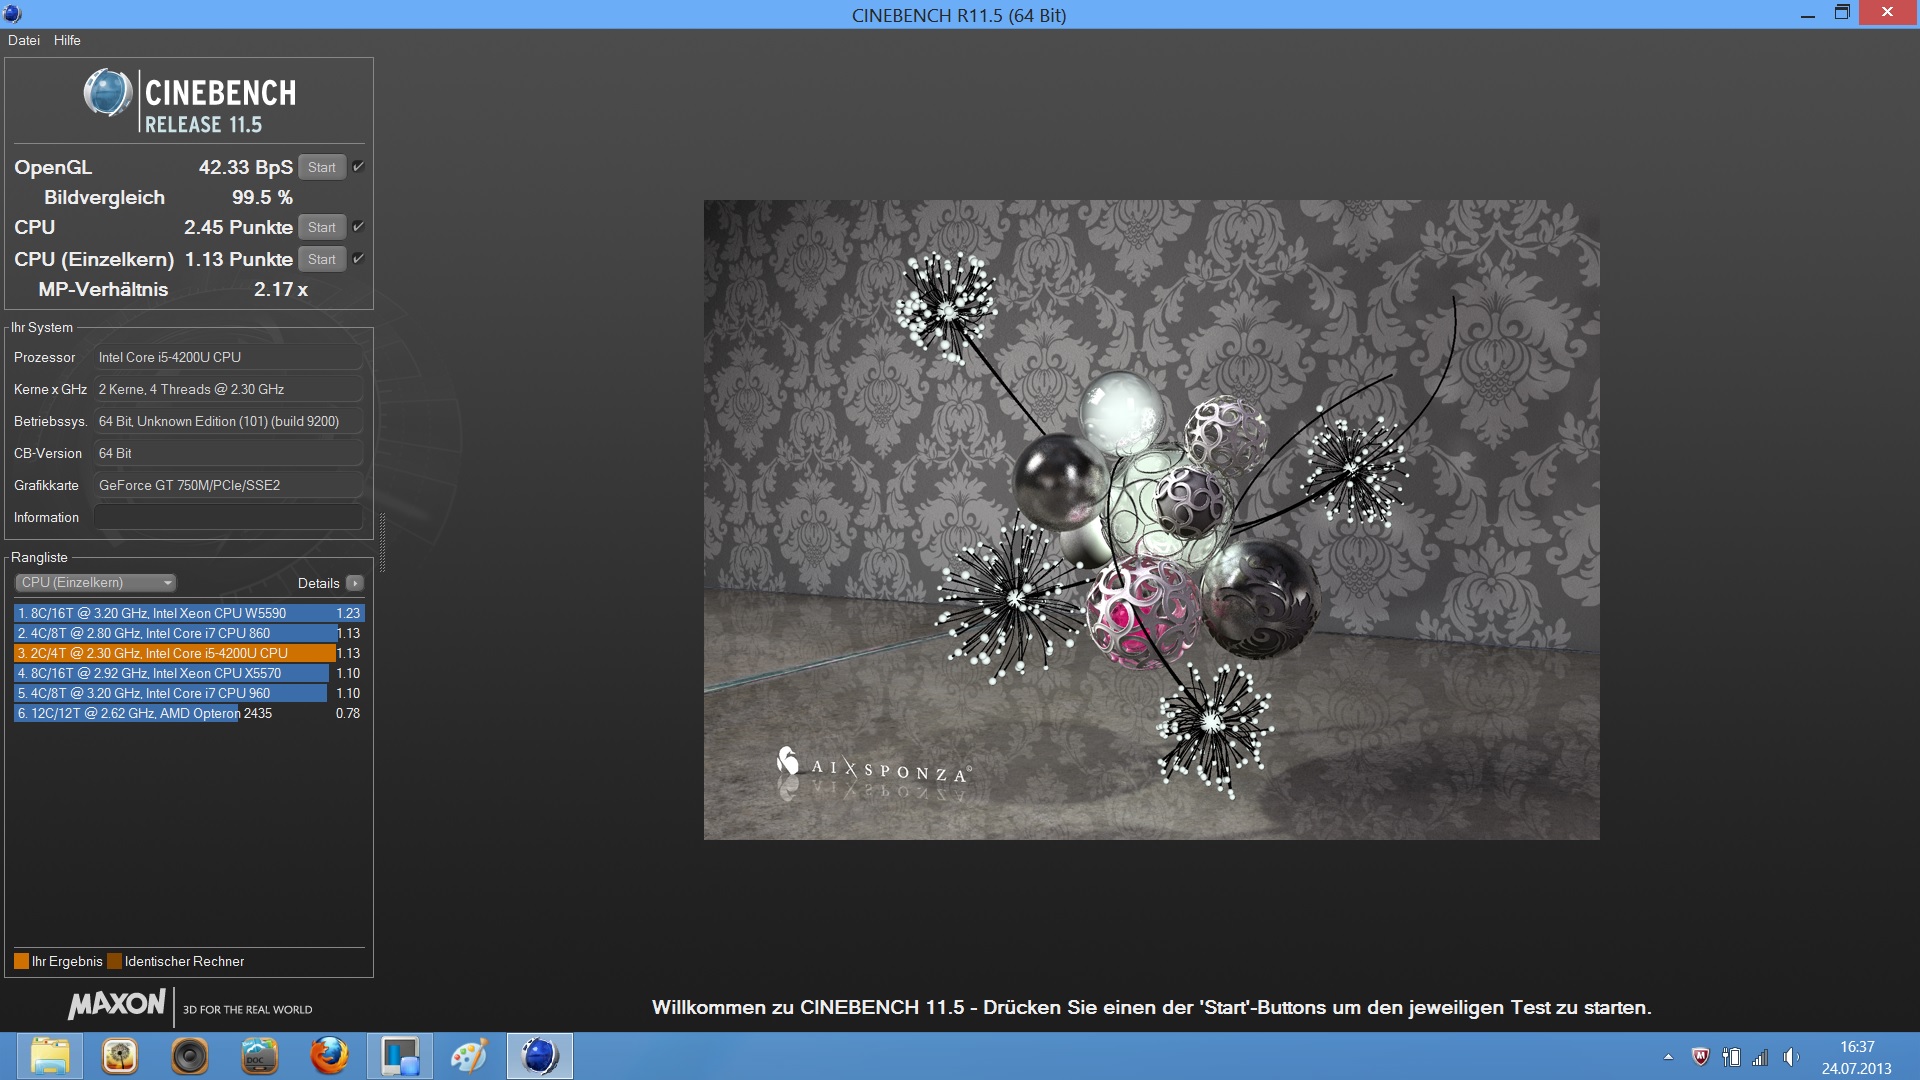Uncheck the OpenGL test checkbox

pyautogui.click(x=358, y=167)
